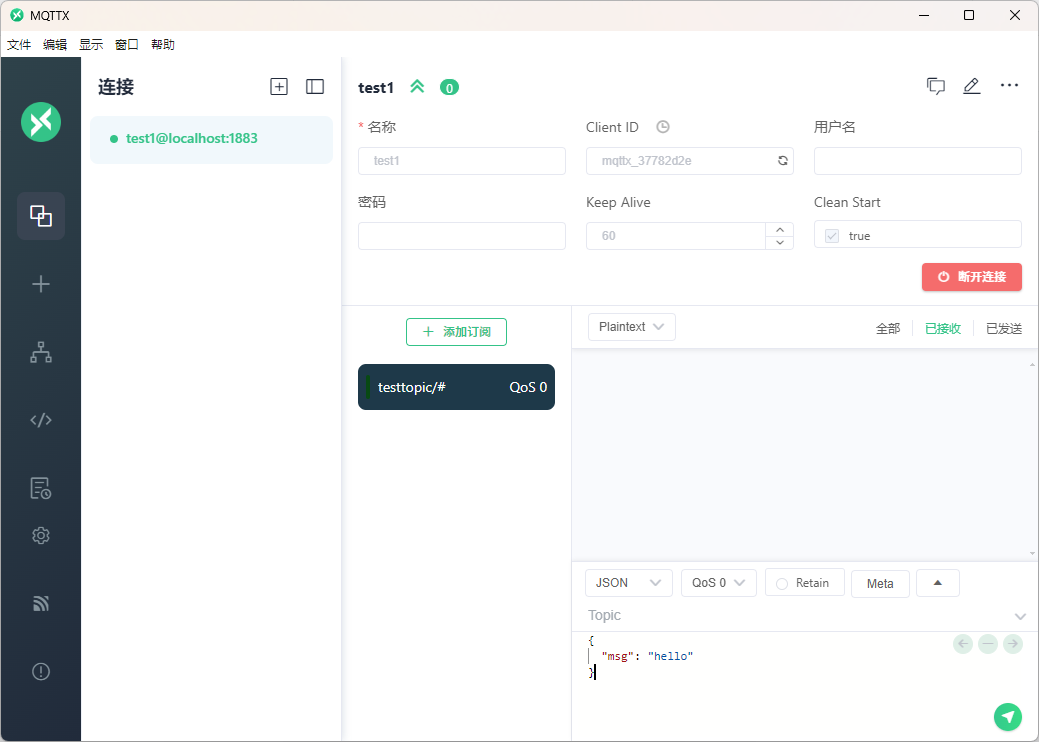Viewport: 1039px width, 742px height.
Task: Open the new connection plus icon in sidebar
Action: pos(41,284)
